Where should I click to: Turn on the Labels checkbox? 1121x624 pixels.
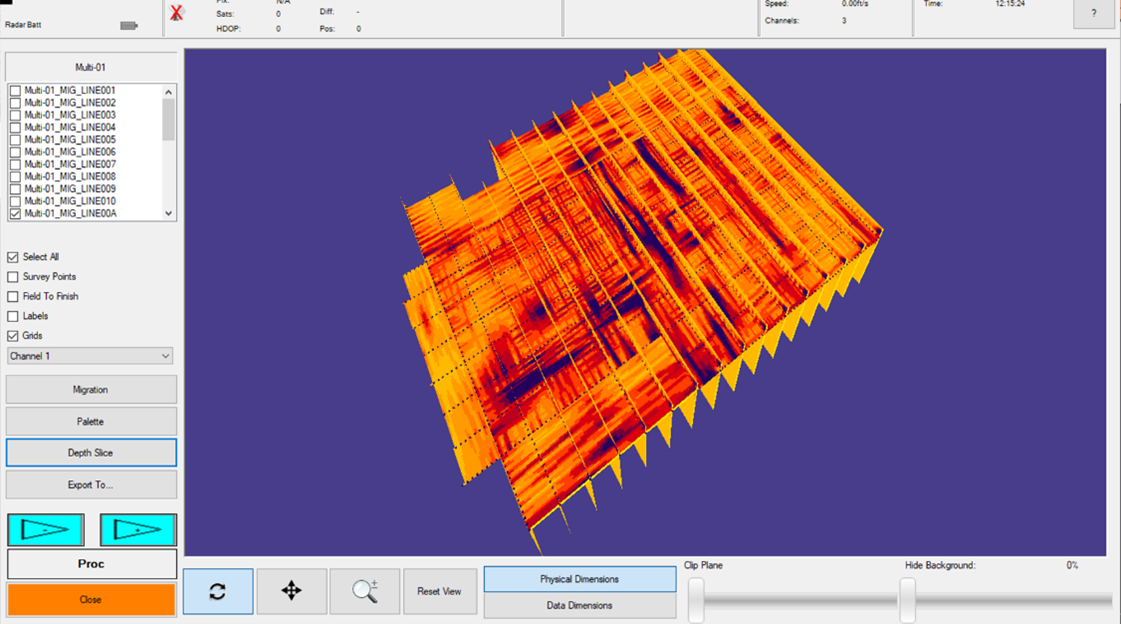coord(13,315)
